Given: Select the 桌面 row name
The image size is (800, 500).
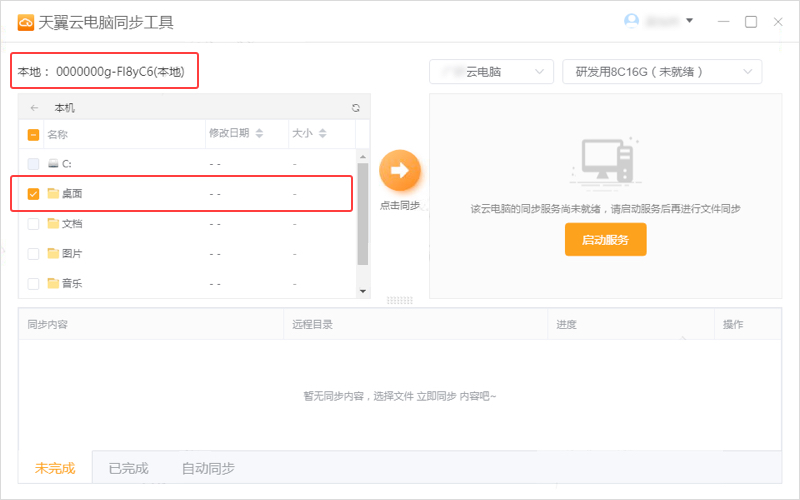Looking at the screenshot, I should coord(72,193).
